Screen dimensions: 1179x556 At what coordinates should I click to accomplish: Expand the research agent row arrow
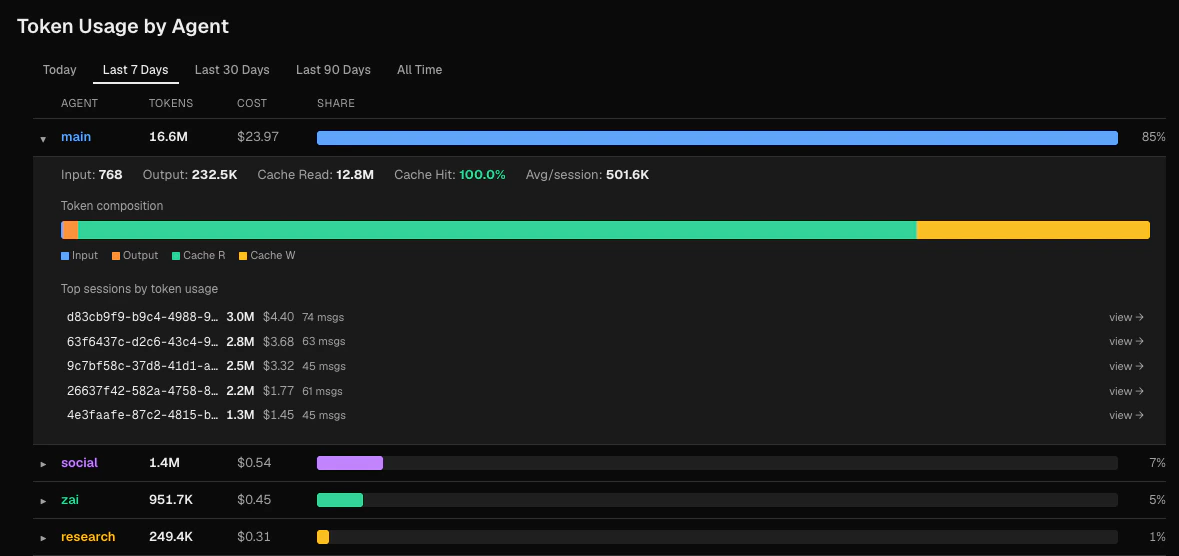(43, 538)
